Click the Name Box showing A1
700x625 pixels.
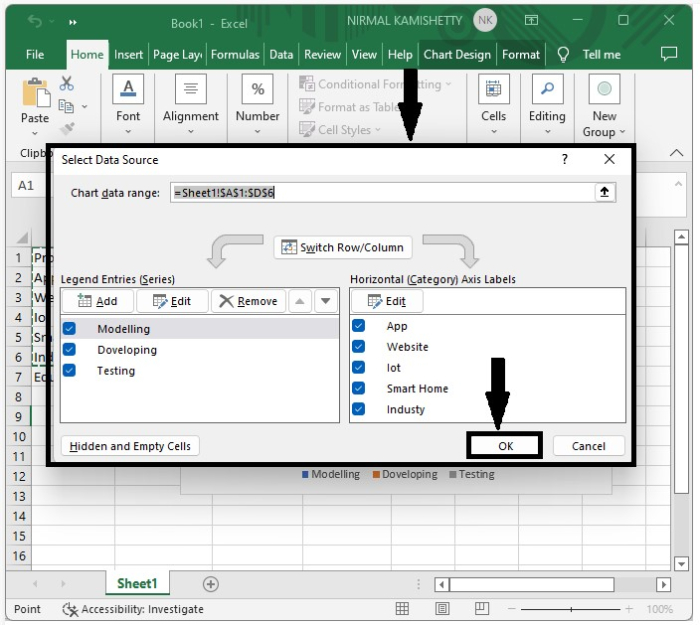click(x=28, y=185)
